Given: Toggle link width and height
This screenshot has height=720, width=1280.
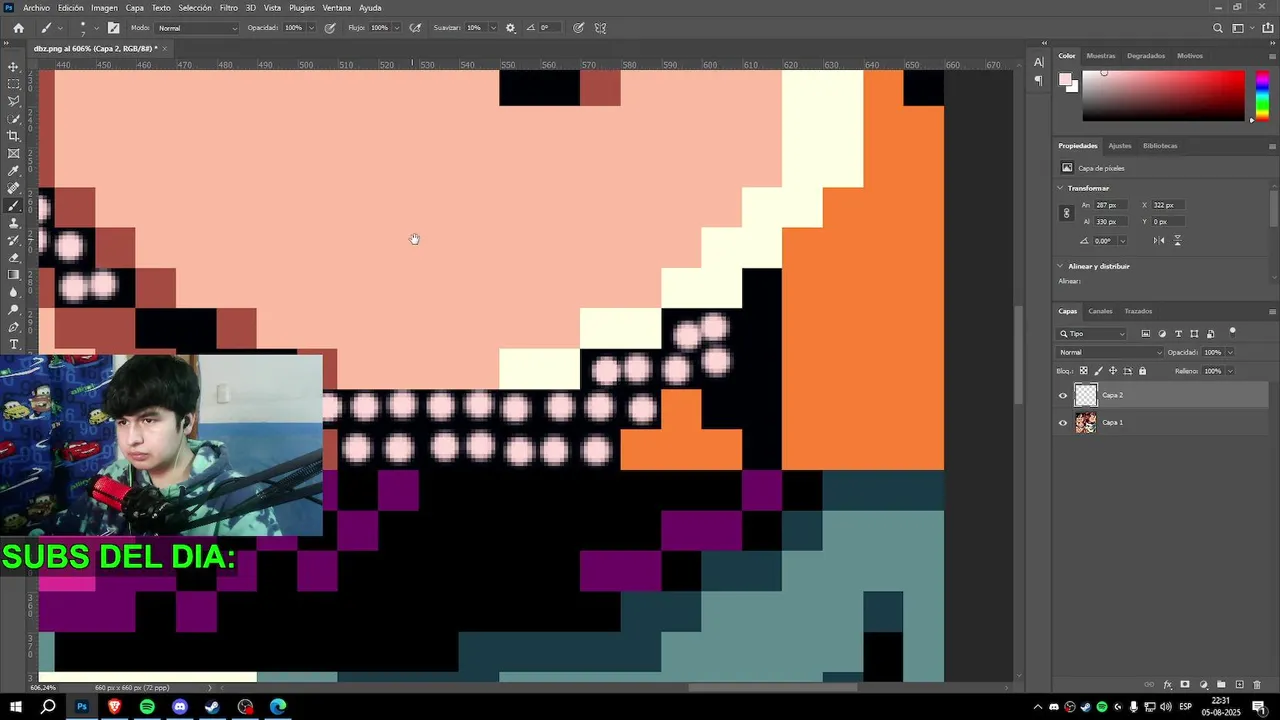Looking at the screenshot, I should (x=1066, y=213).
